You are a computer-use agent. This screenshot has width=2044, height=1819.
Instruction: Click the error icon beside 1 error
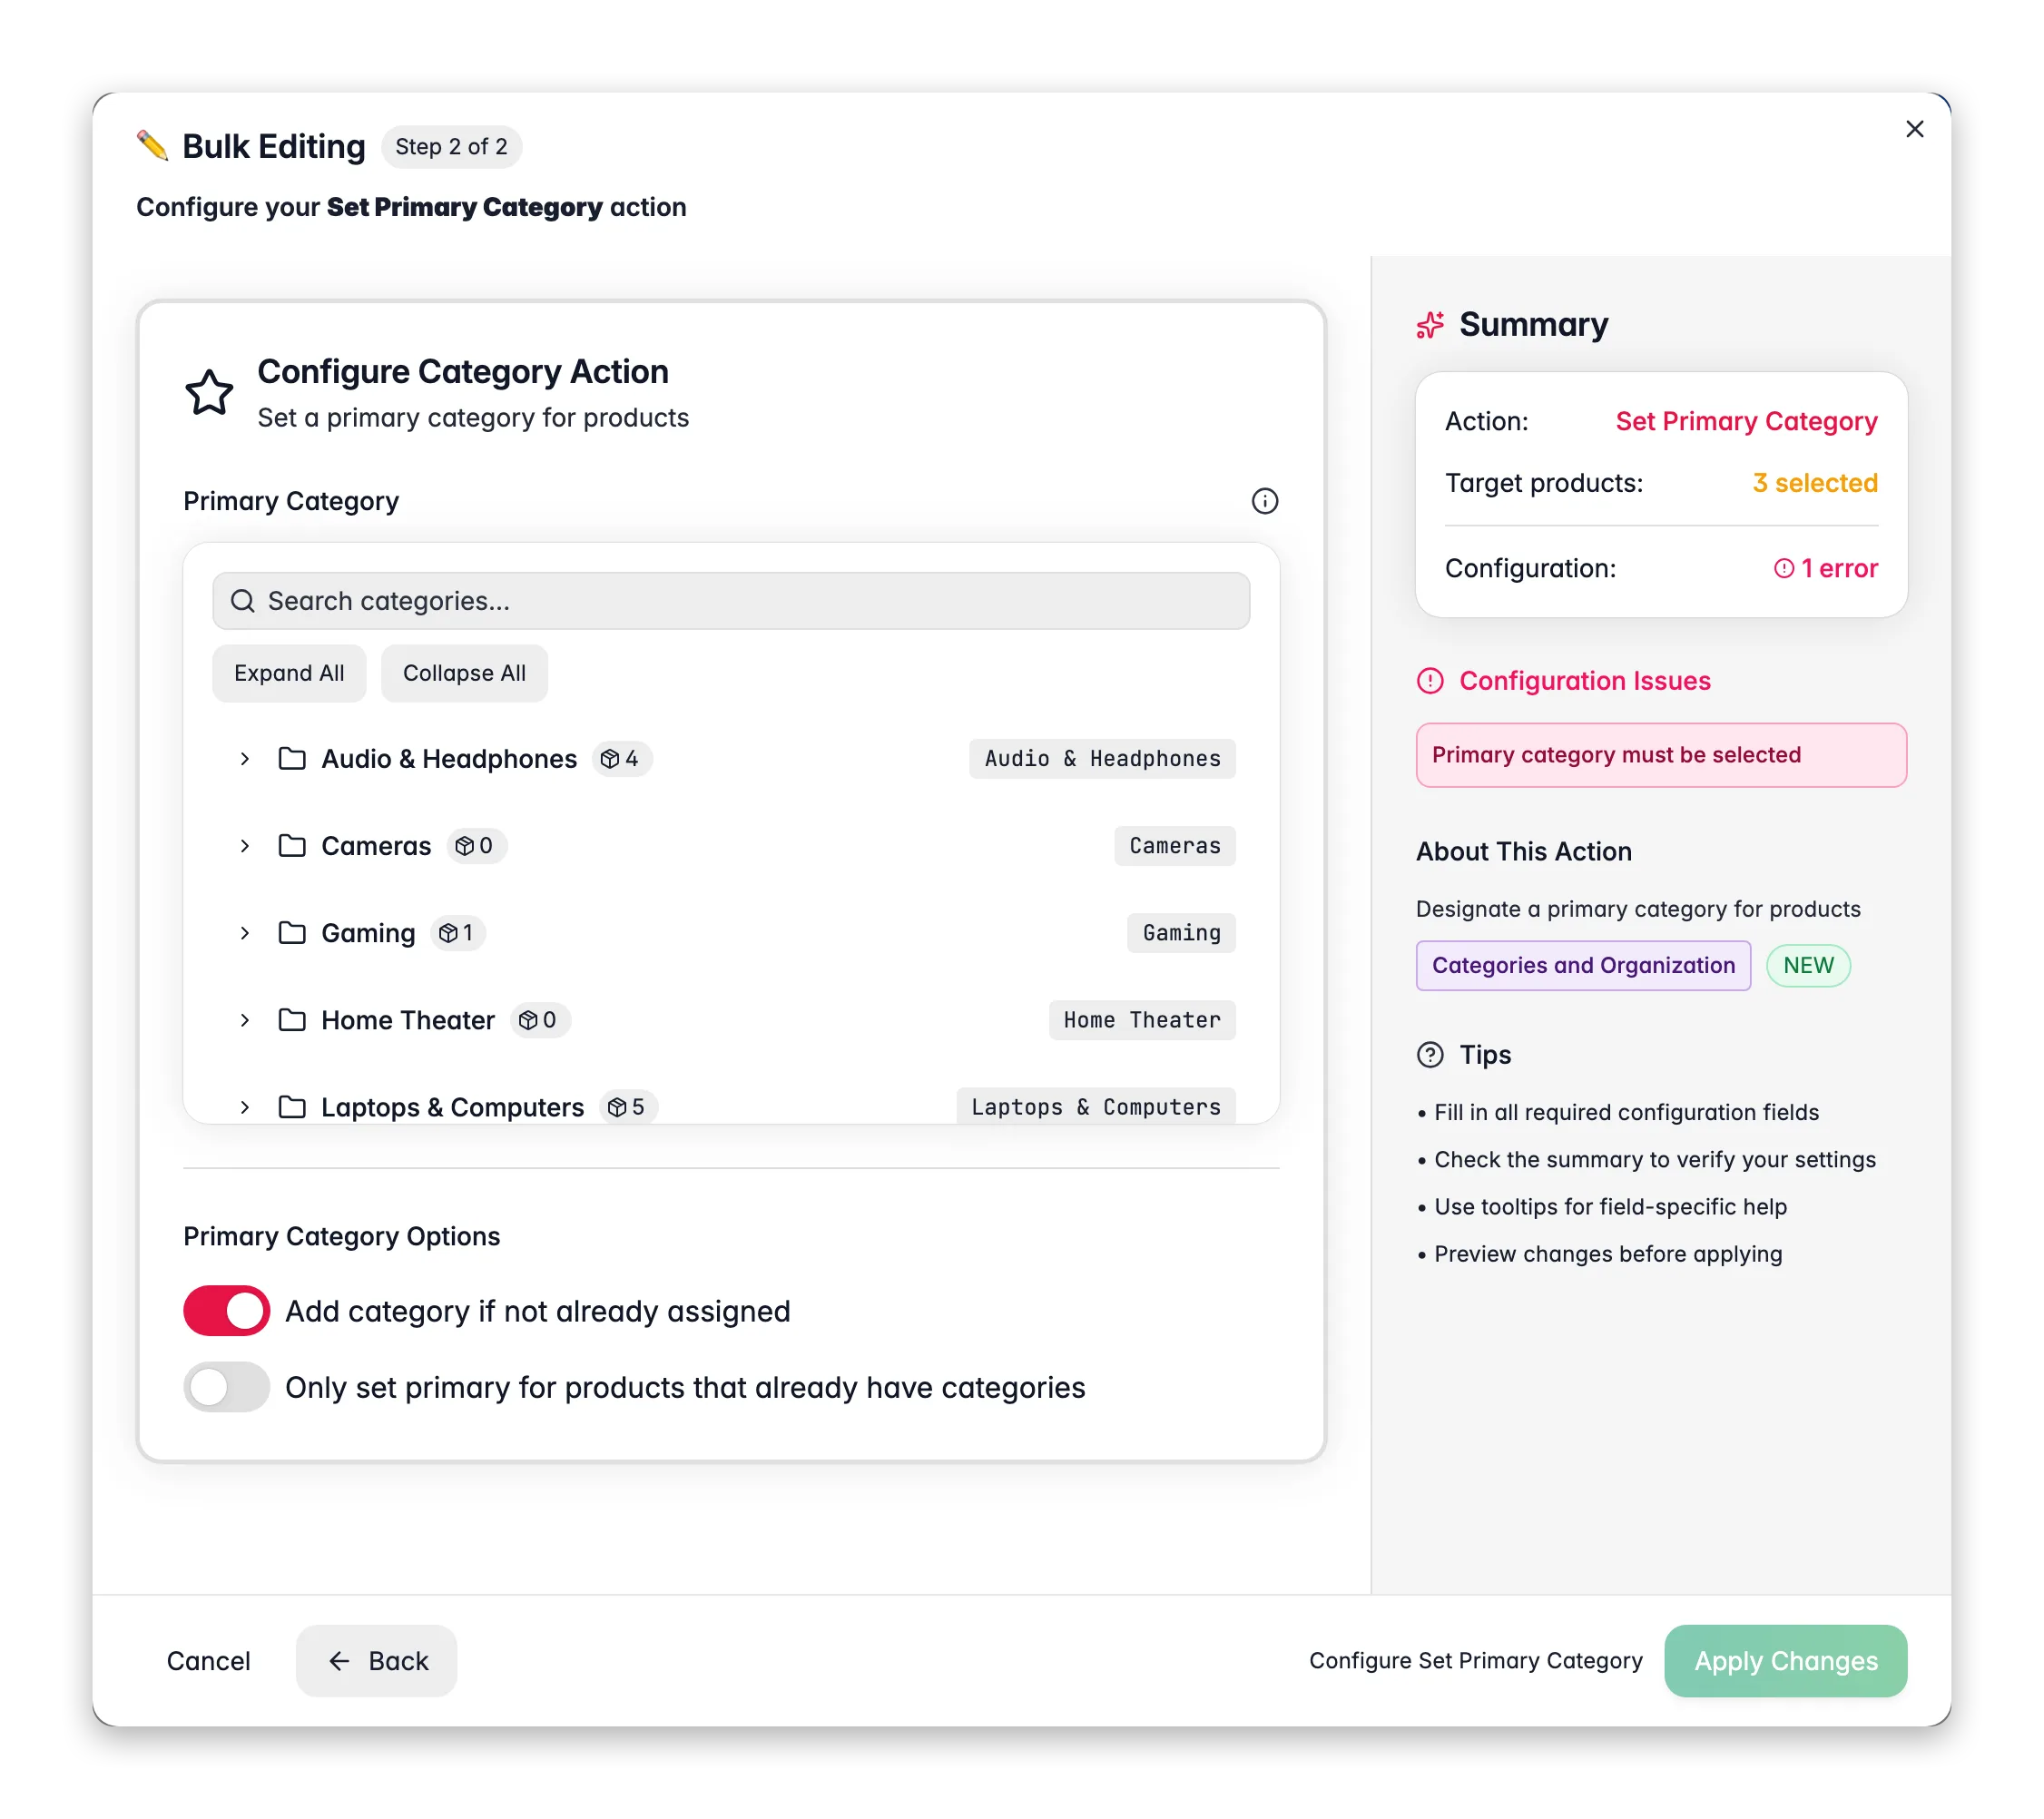pos(1783,569)
